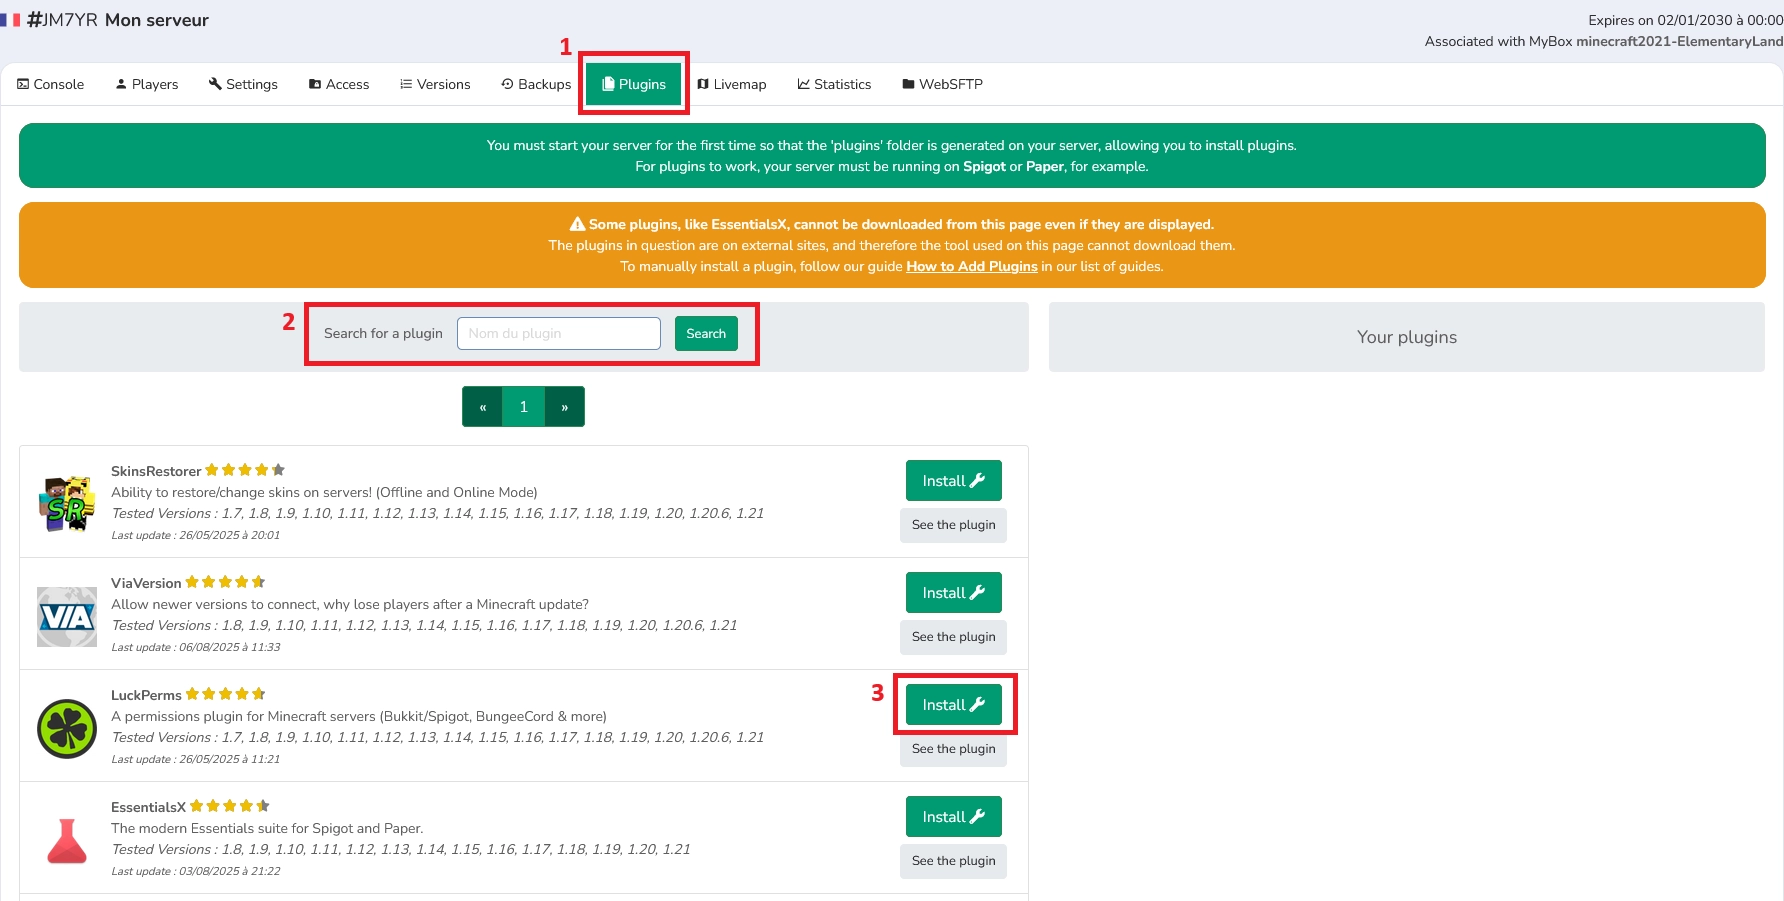This screenshot has height=901, width=1784.
Task: Go to next page of plugins
Action: click(565, 407)
